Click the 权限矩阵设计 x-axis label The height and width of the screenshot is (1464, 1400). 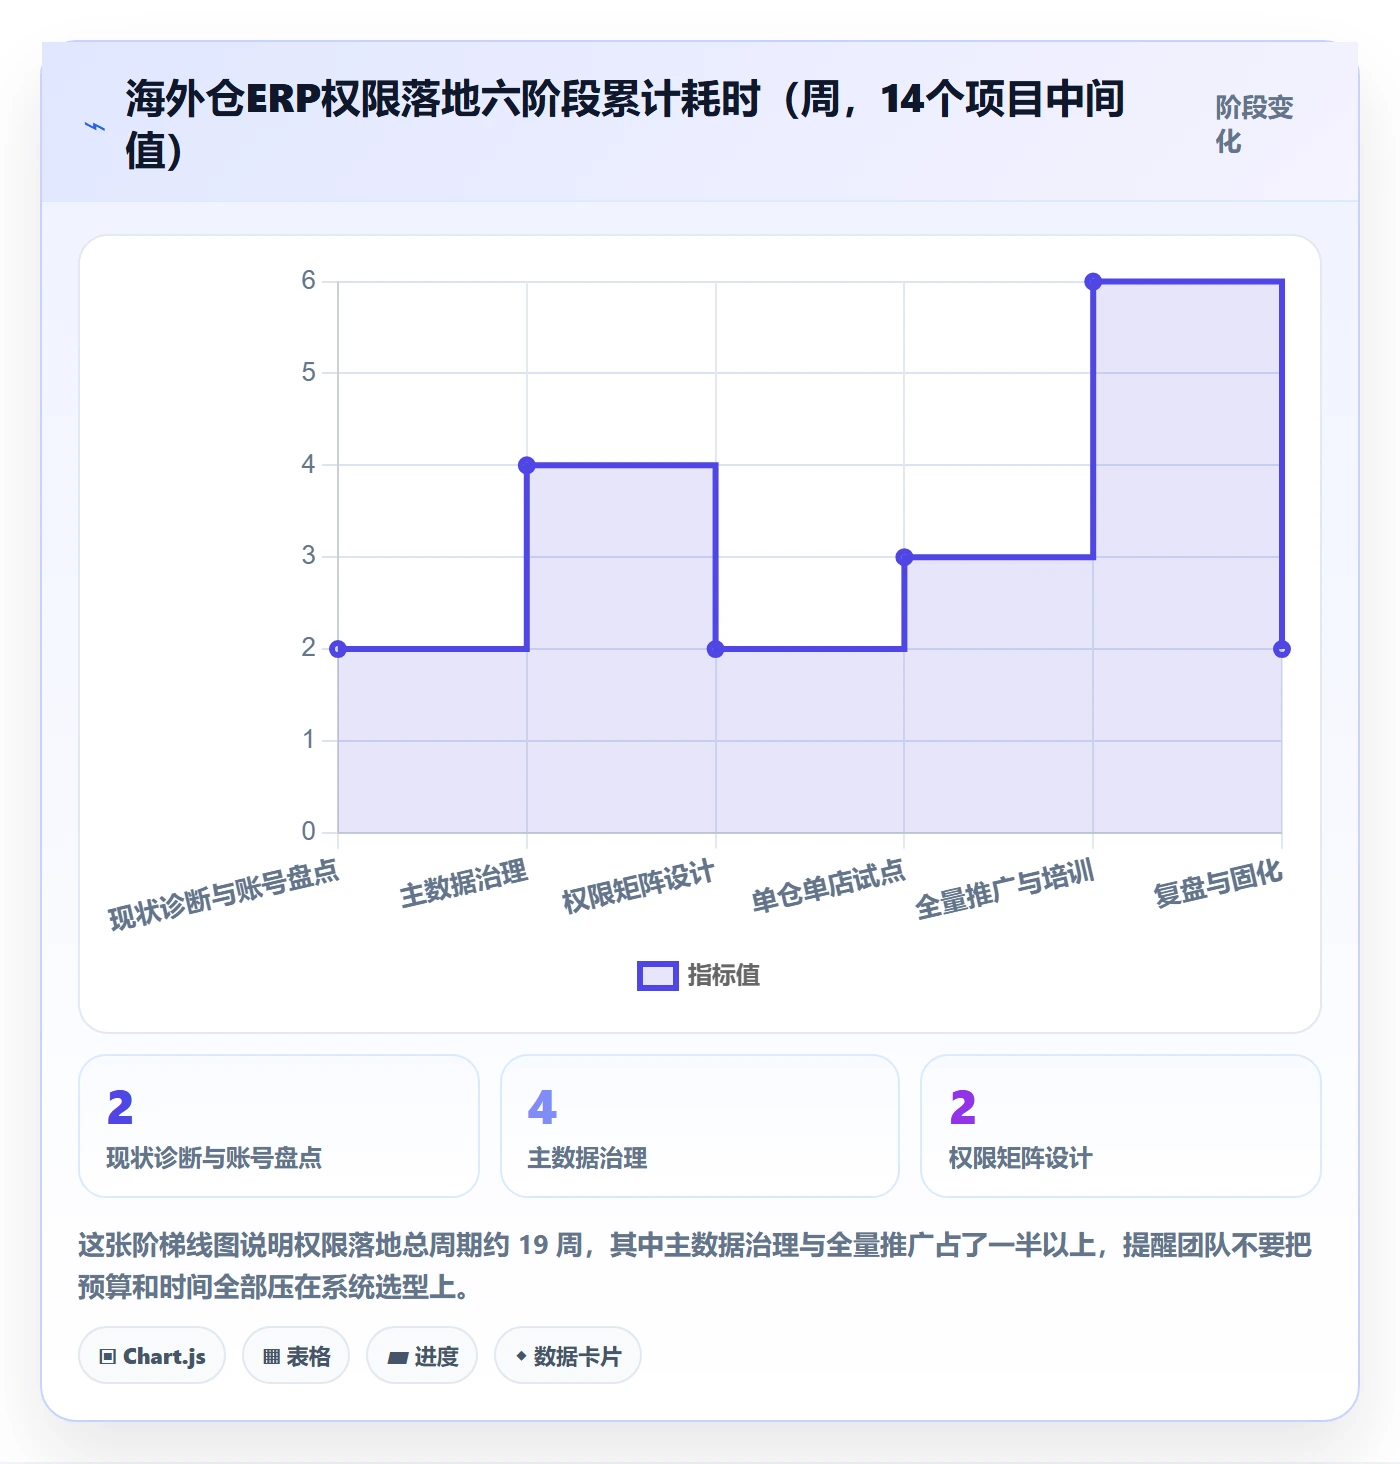pyautogui.click(x=638, y=886)
